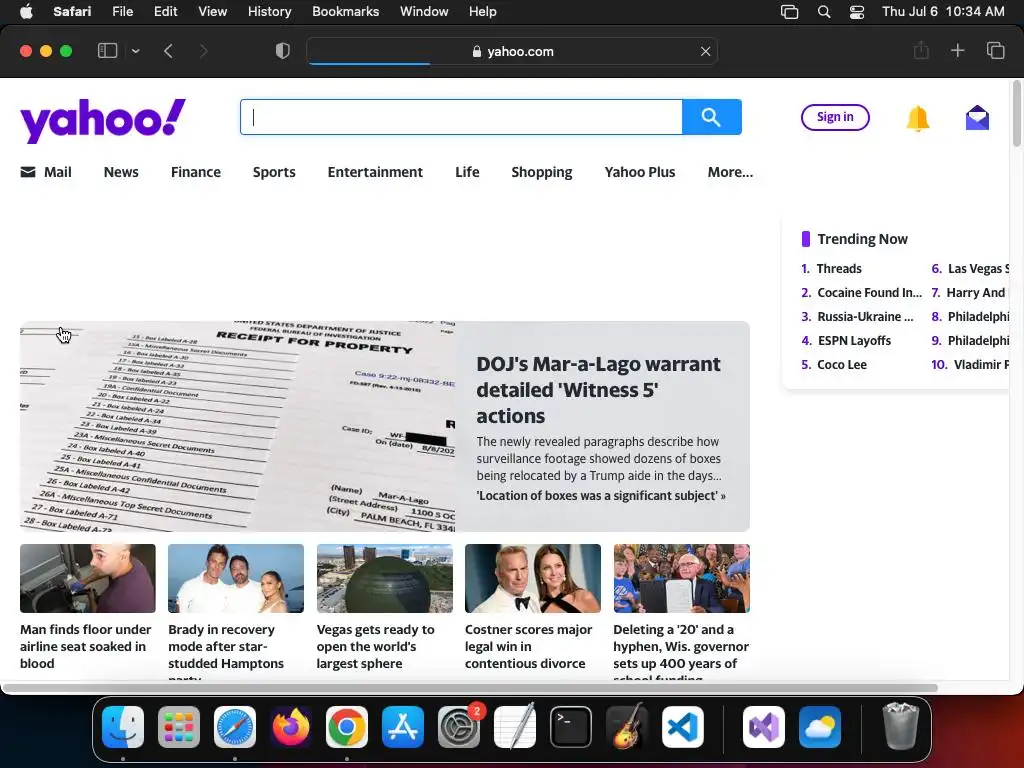The height and width of the screenshot is (768, 1024).
Task: Read 'Costner scores major legal win' headline
Action: (528, 647)
